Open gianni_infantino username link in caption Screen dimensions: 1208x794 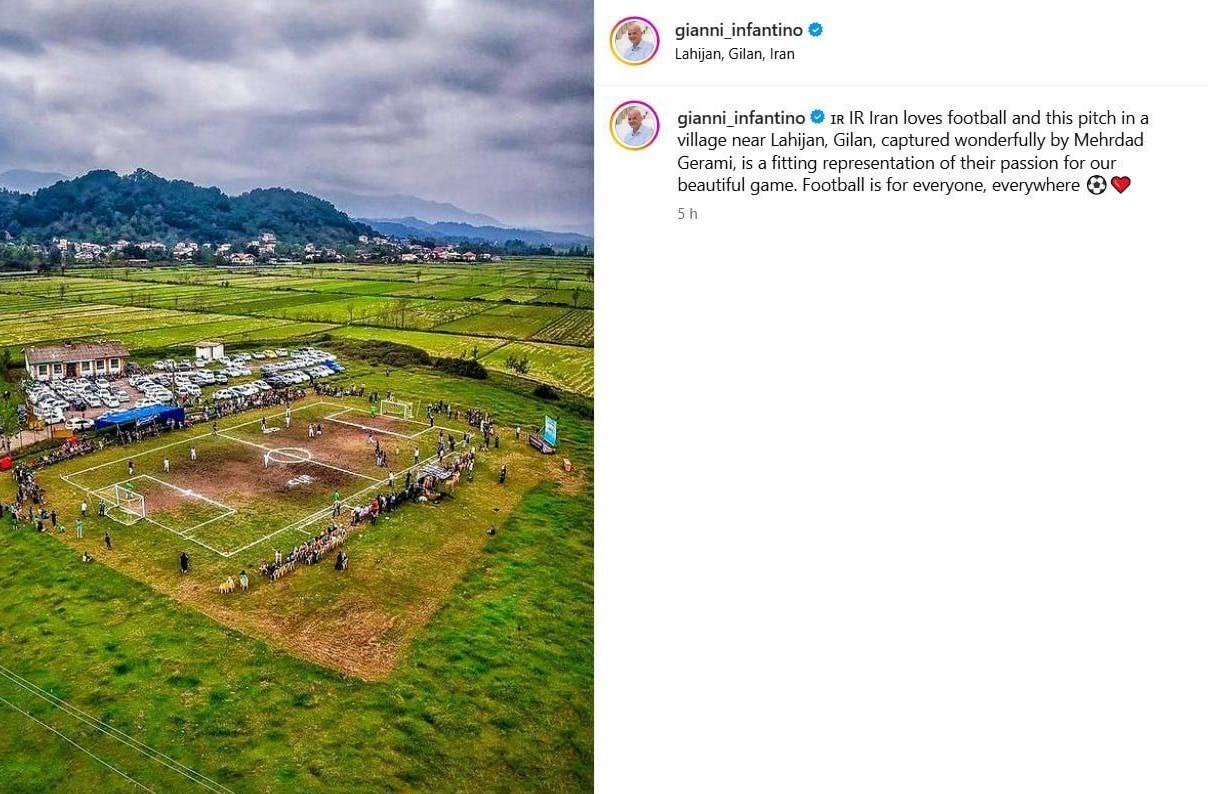click(741, 118)
